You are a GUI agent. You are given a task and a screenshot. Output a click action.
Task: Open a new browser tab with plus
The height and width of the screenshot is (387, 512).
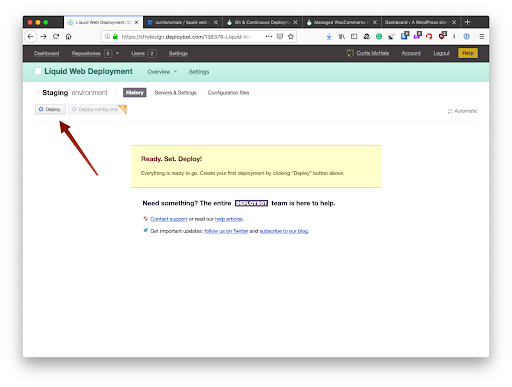point(467,22)
